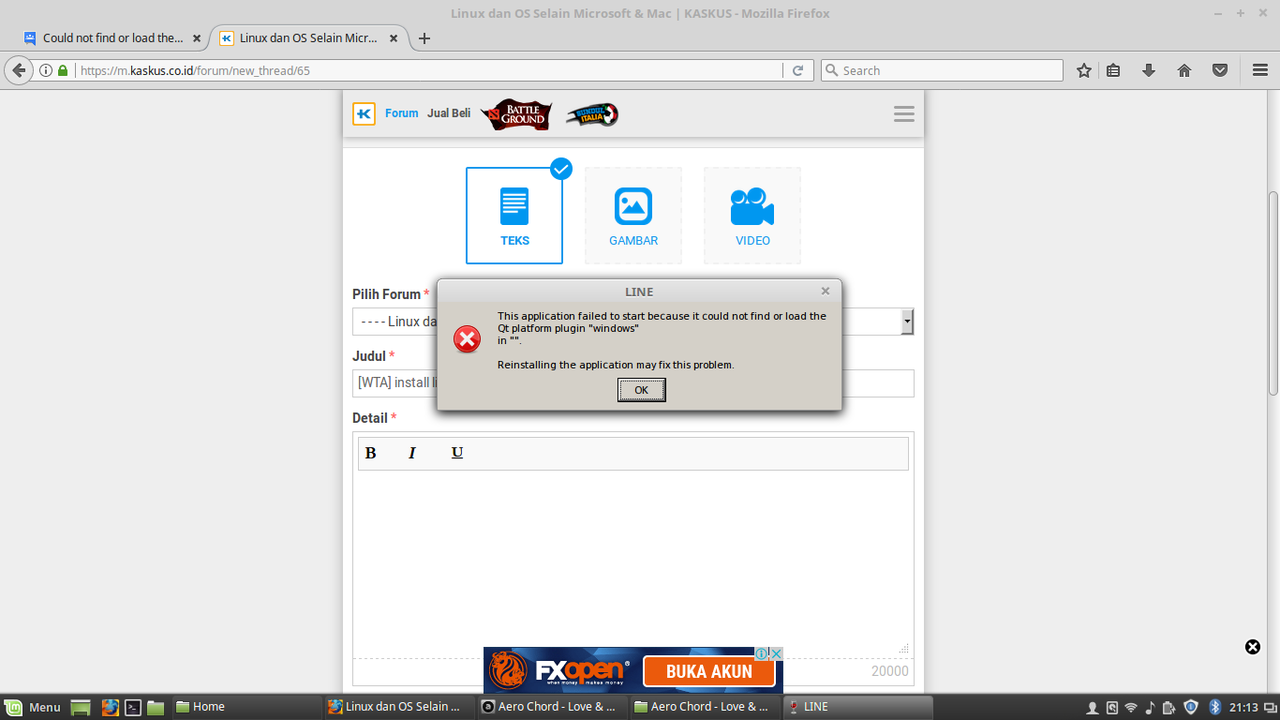Click into the Judul title field
Image resolution: width=1280 pixels, height=720 pixels.
click(633, 383)
